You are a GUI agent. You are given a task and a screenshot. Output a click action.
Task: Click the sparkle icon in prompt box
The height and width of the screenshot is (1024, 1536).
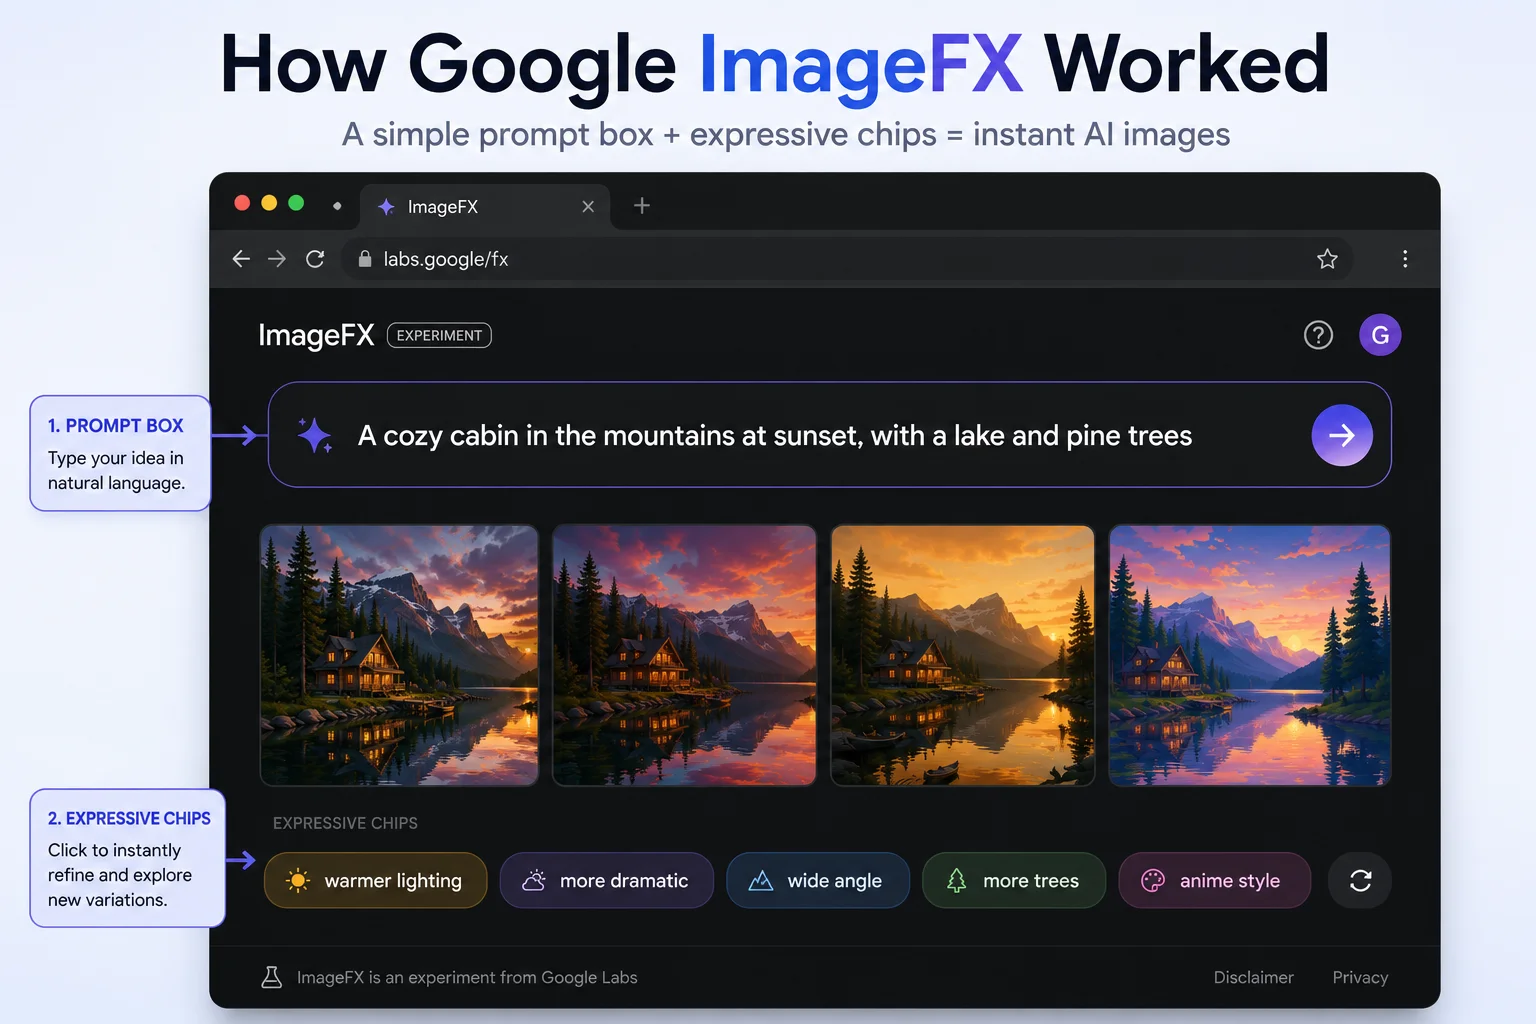[315, 435]
